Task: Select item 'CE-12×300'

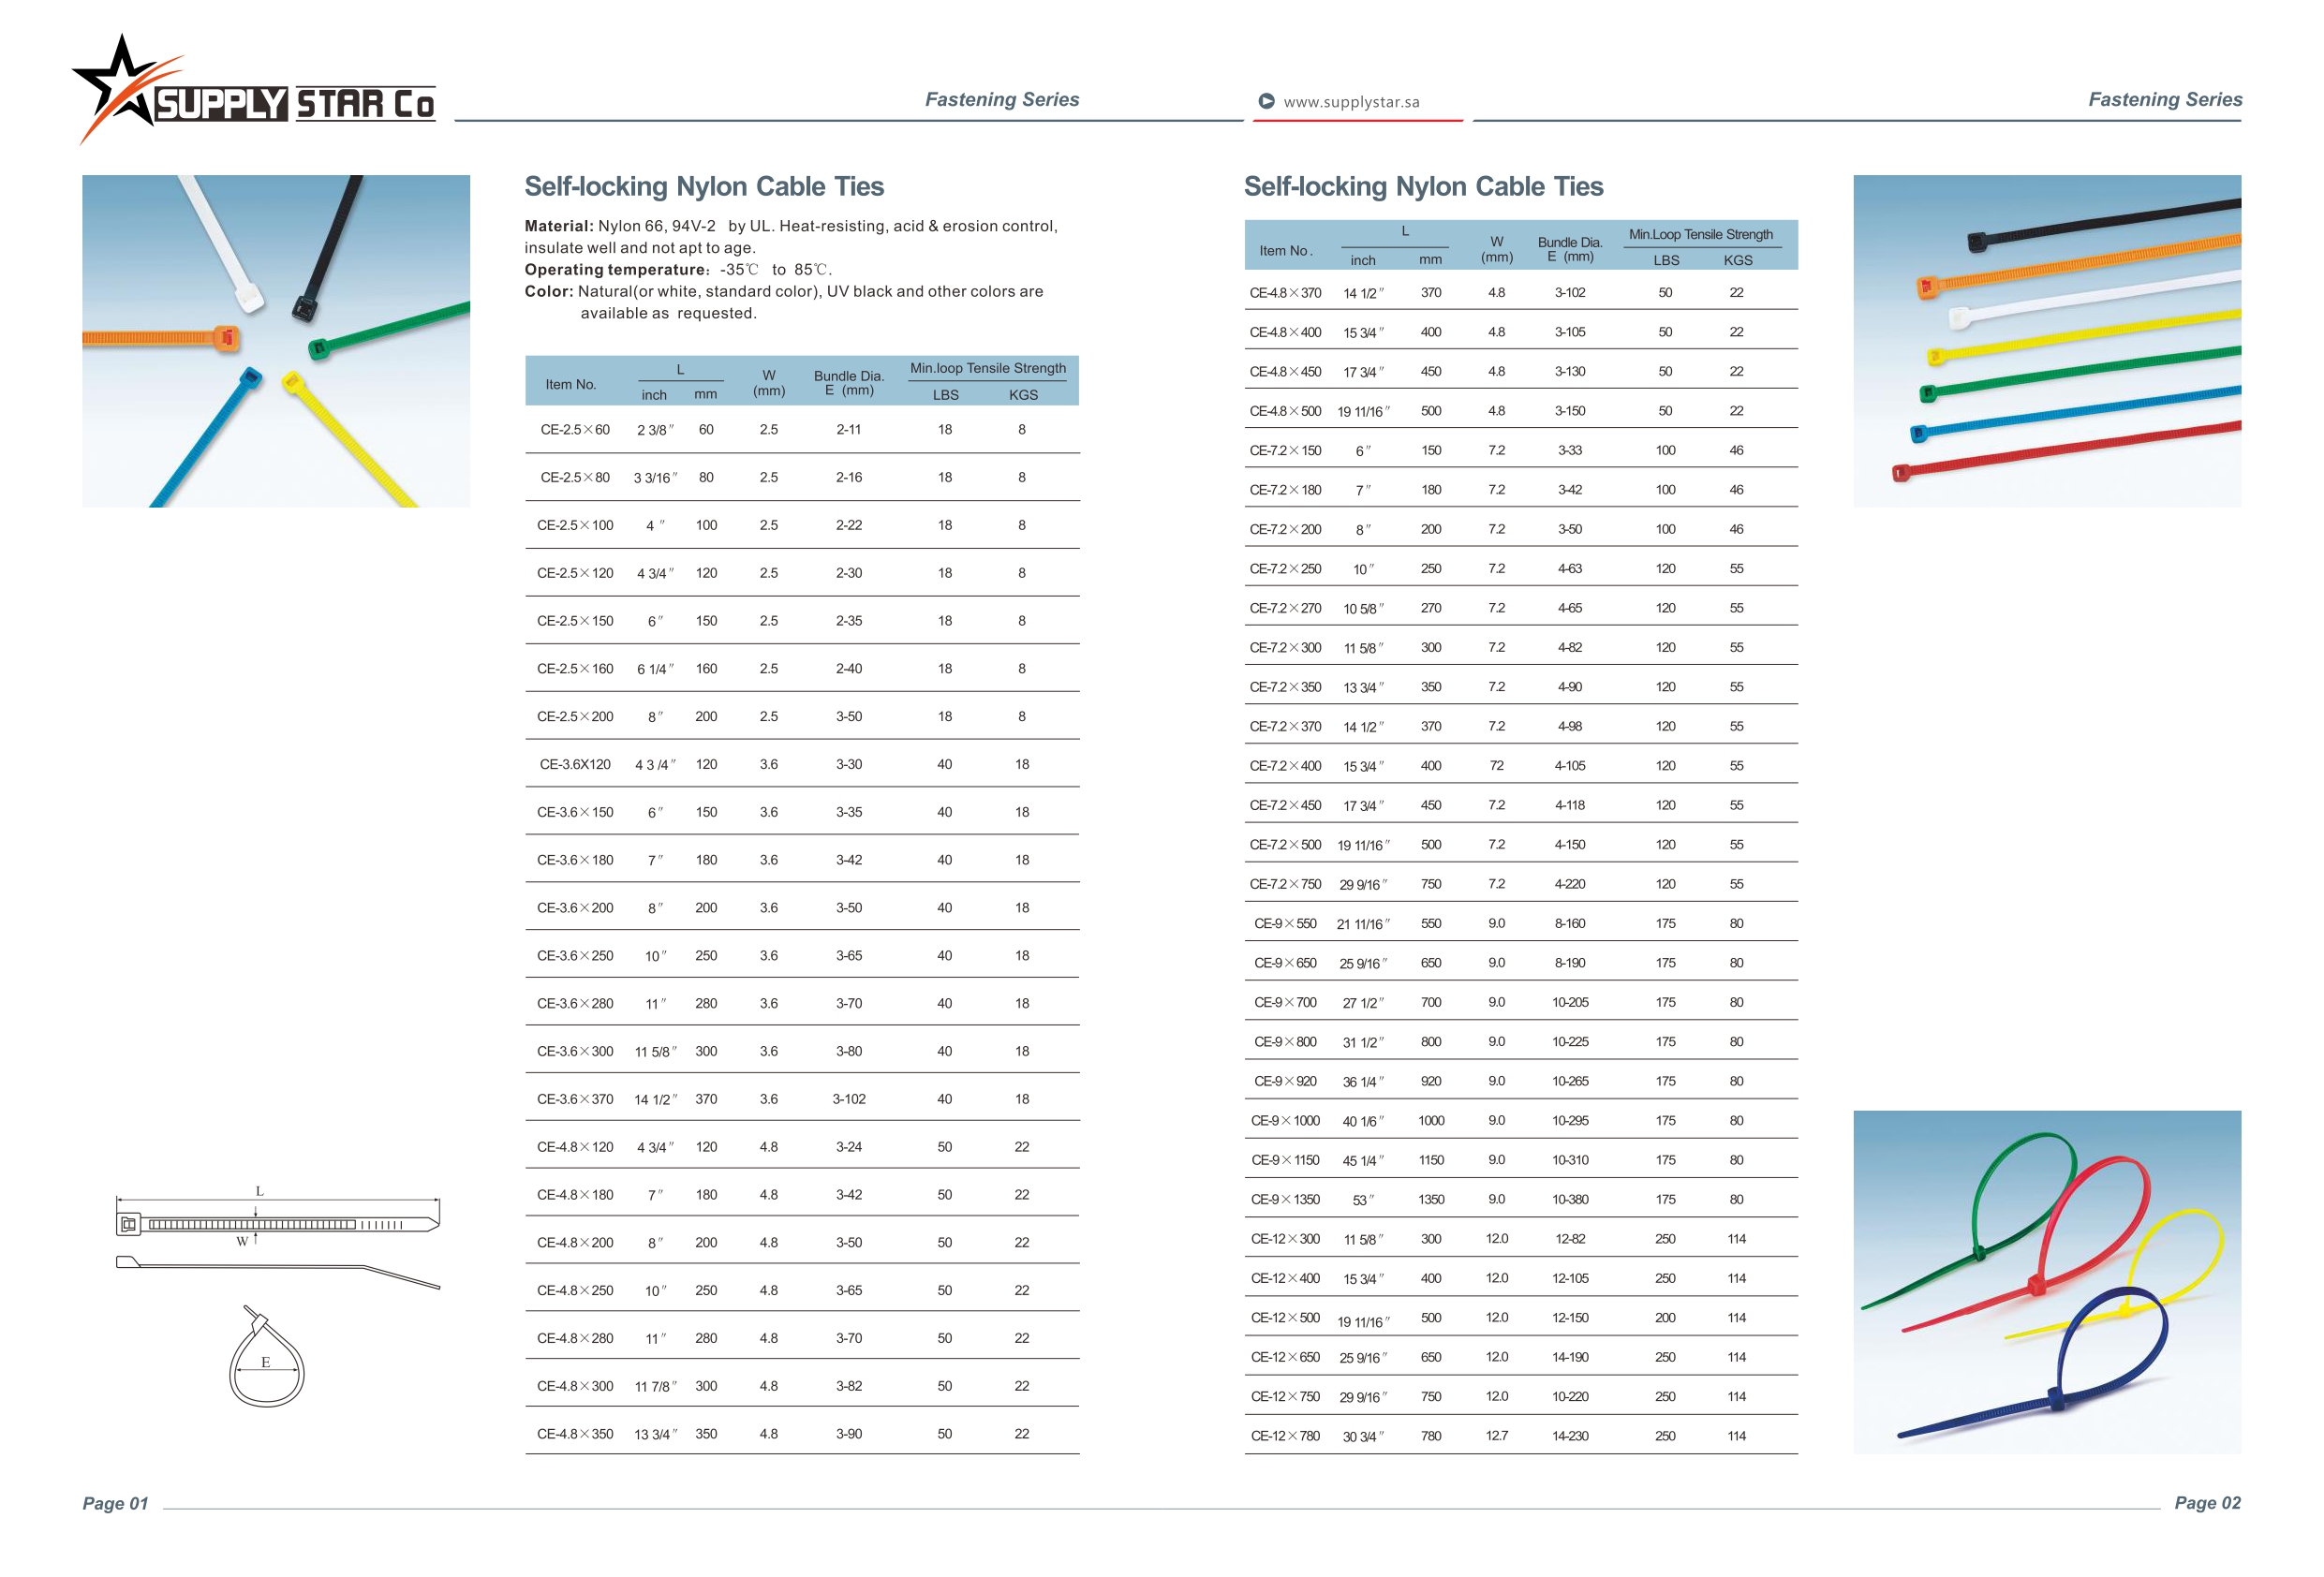Action: click(1285, 1240)
